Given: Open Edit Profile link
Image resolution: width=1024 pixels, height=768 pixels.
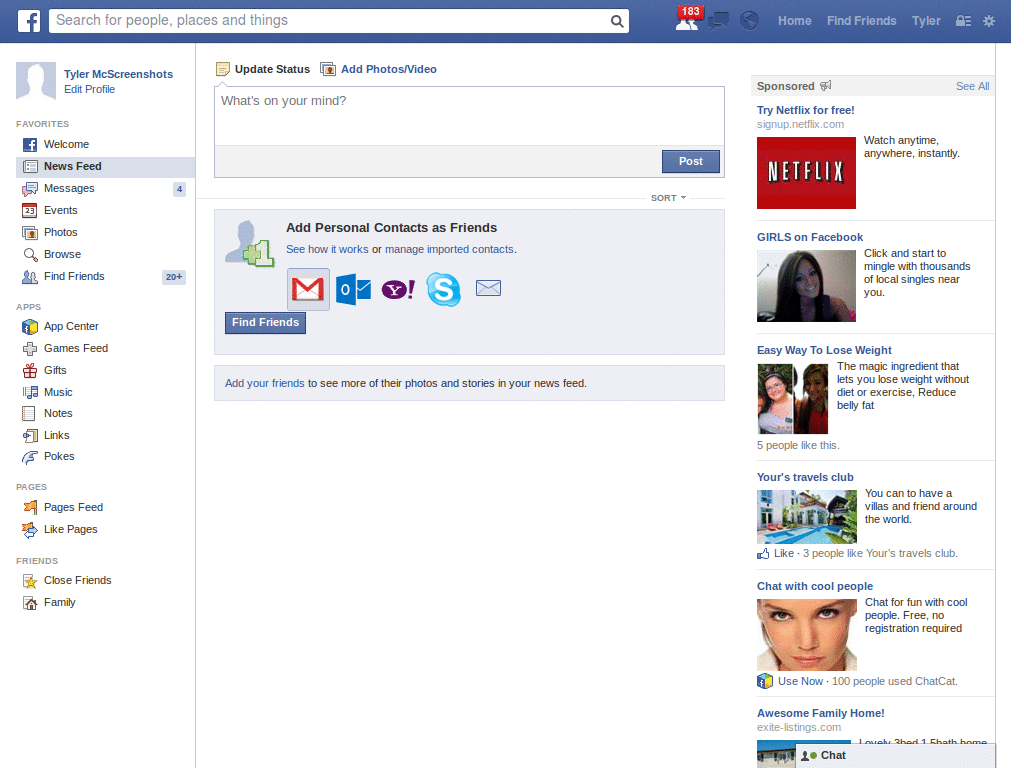Looking at the screenshot, I should tap(89, 89).
